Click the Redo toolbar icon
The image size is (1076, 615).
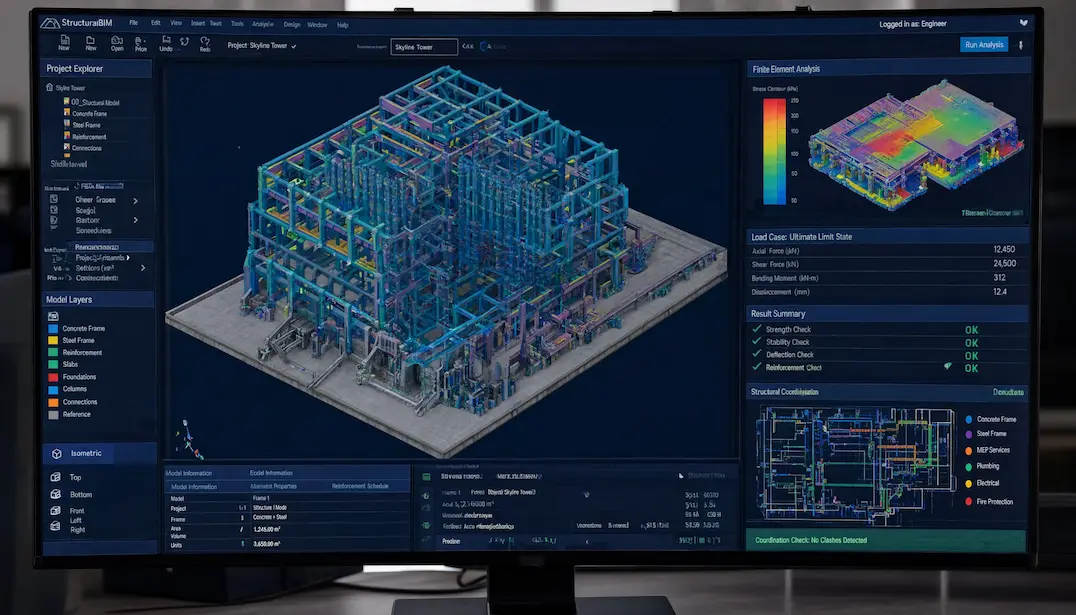(x=204, y=42)
